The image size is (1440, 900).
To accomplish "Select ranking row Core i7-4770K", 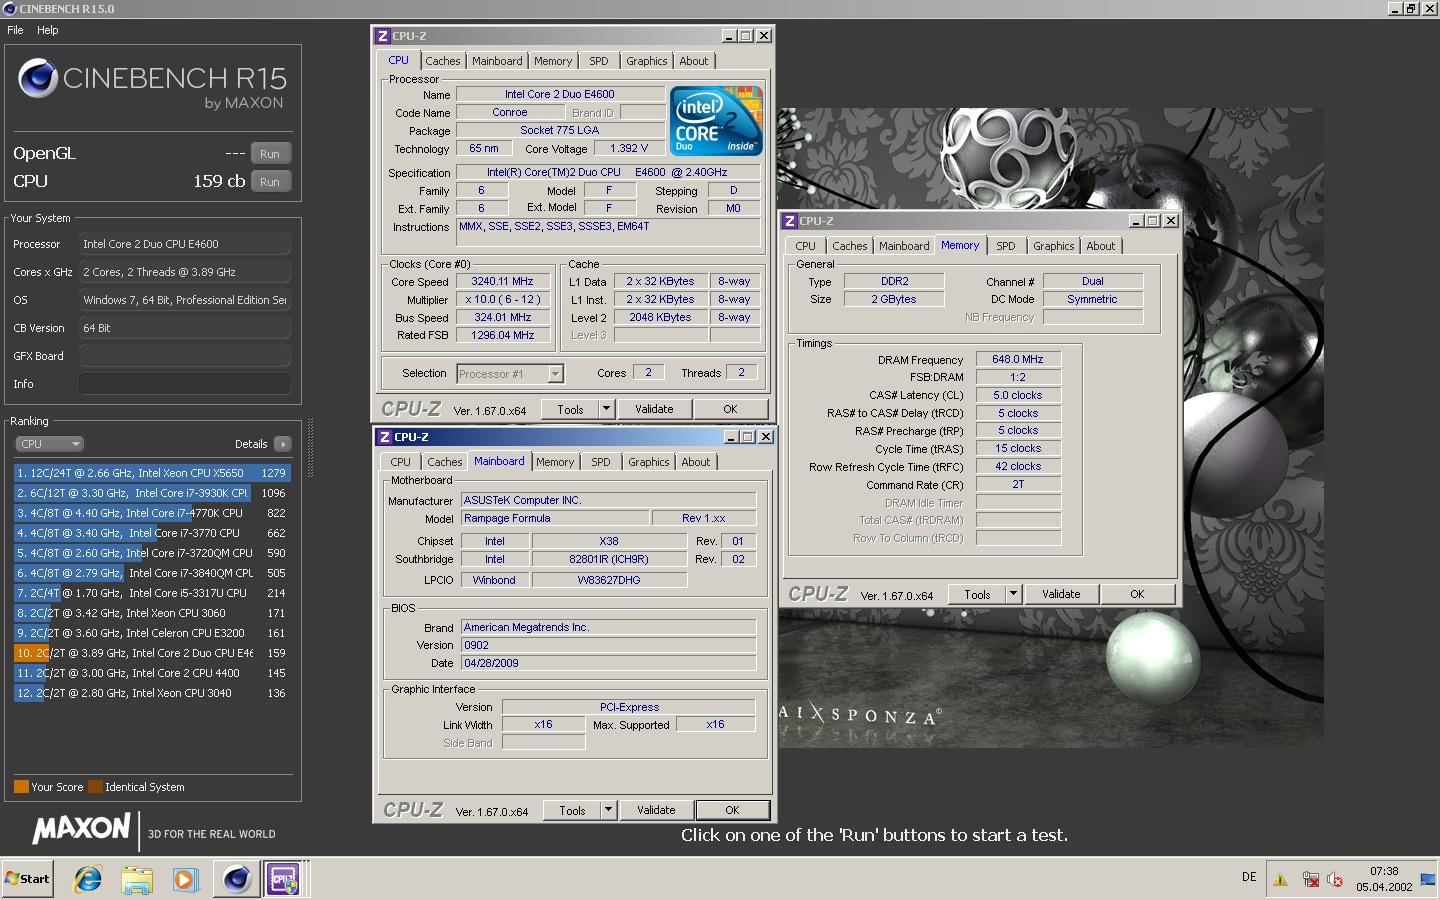I will click(152, 513).
